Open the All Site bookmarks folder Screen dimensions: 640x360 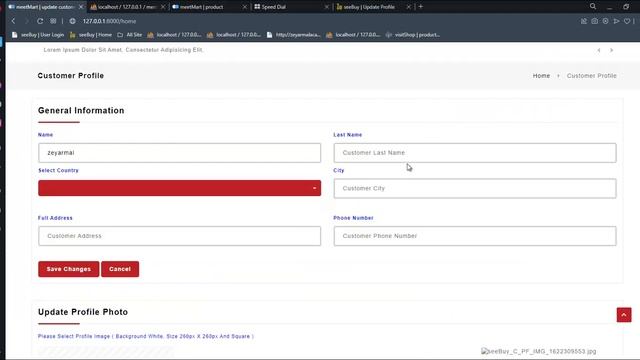pos(129,35)
